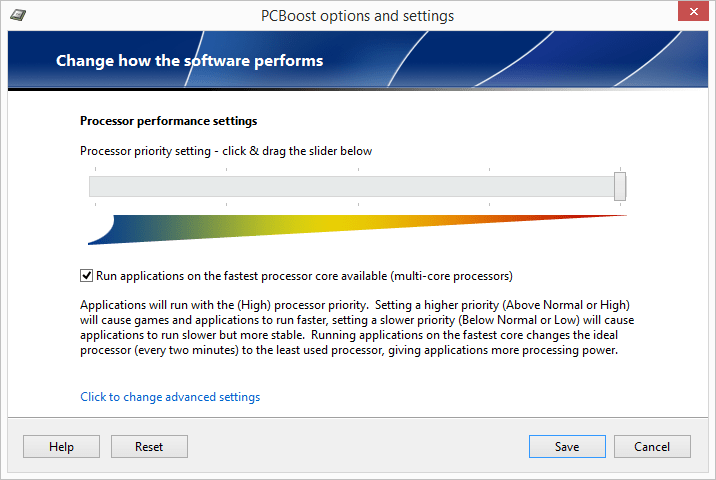
Task: Click the processor priority slider handle
Action: (x=620, y=186)
